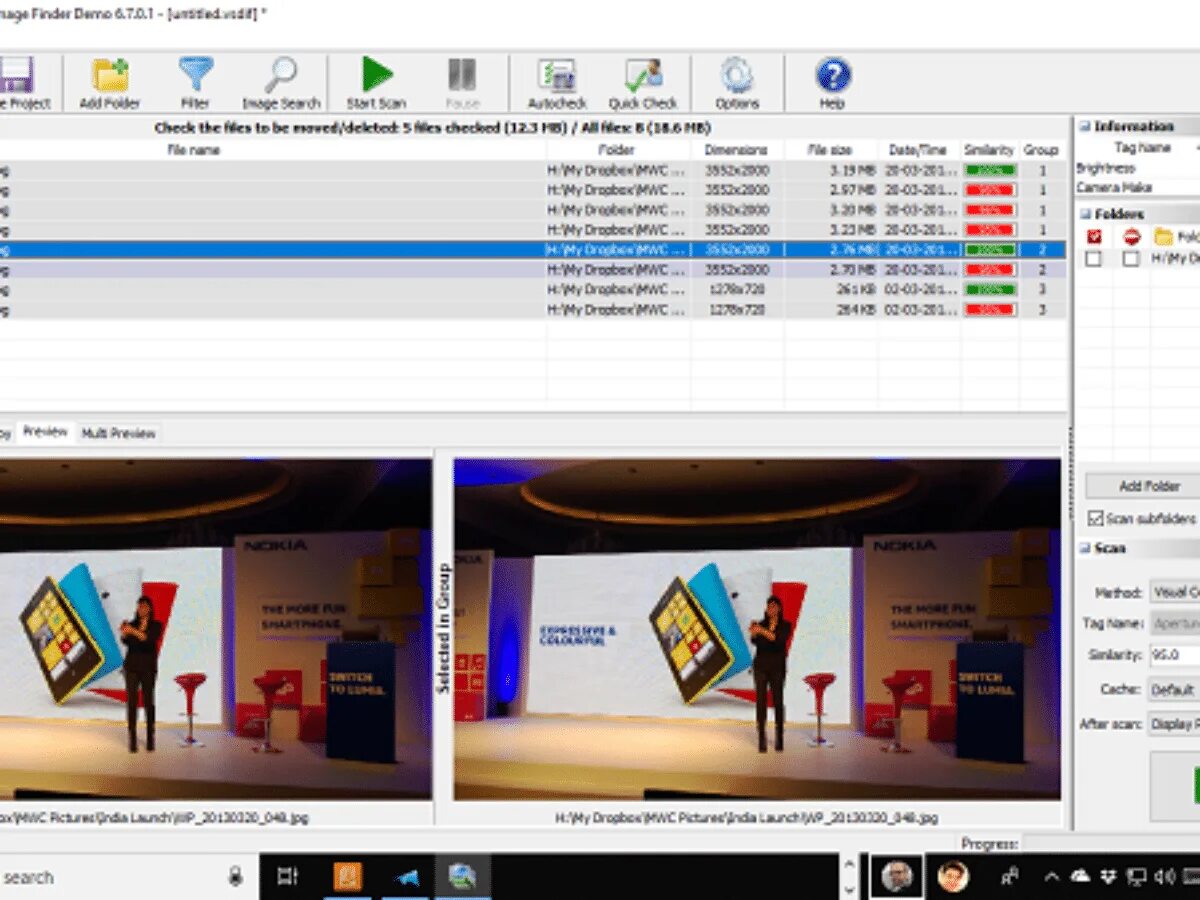
Task: Select the row with file size 261 KB
Action: 533,290
